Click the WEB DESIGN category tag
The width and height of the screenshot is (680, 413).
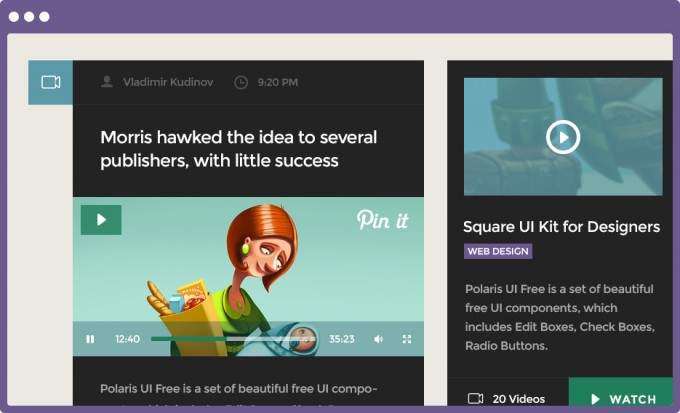[498, 251]
